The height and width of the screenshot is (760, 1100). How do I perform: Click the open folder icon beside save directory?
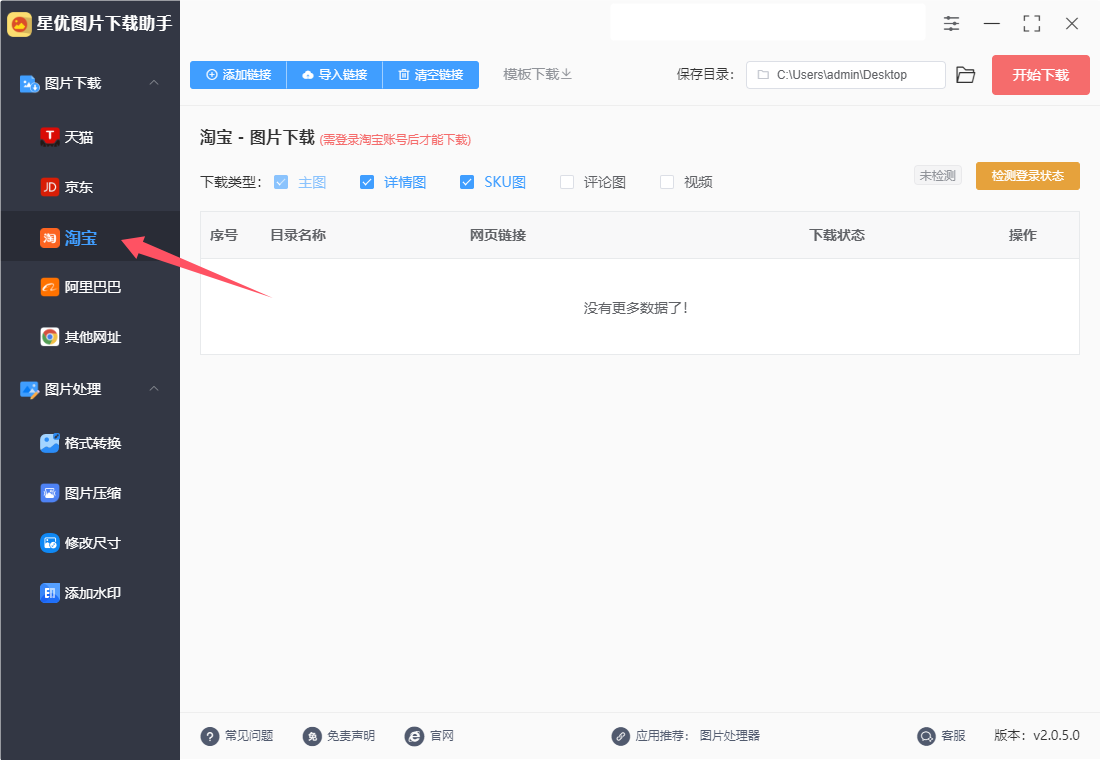[965, 75]
